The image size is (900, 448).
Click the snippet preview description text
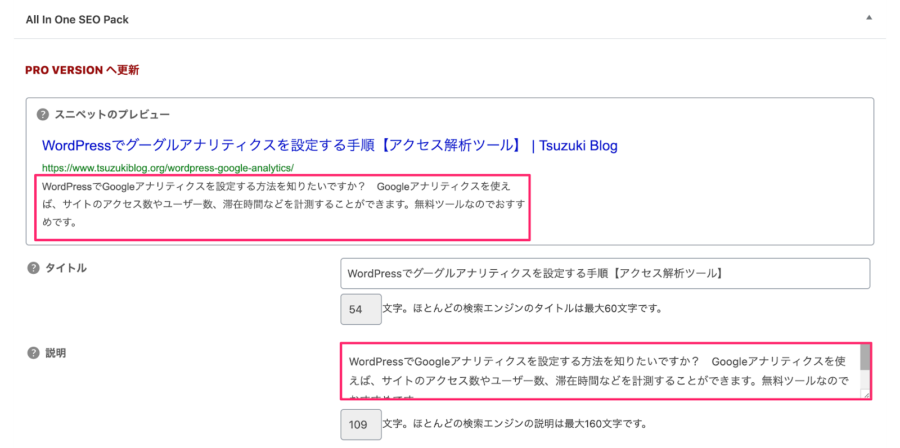tap(284, 205)
